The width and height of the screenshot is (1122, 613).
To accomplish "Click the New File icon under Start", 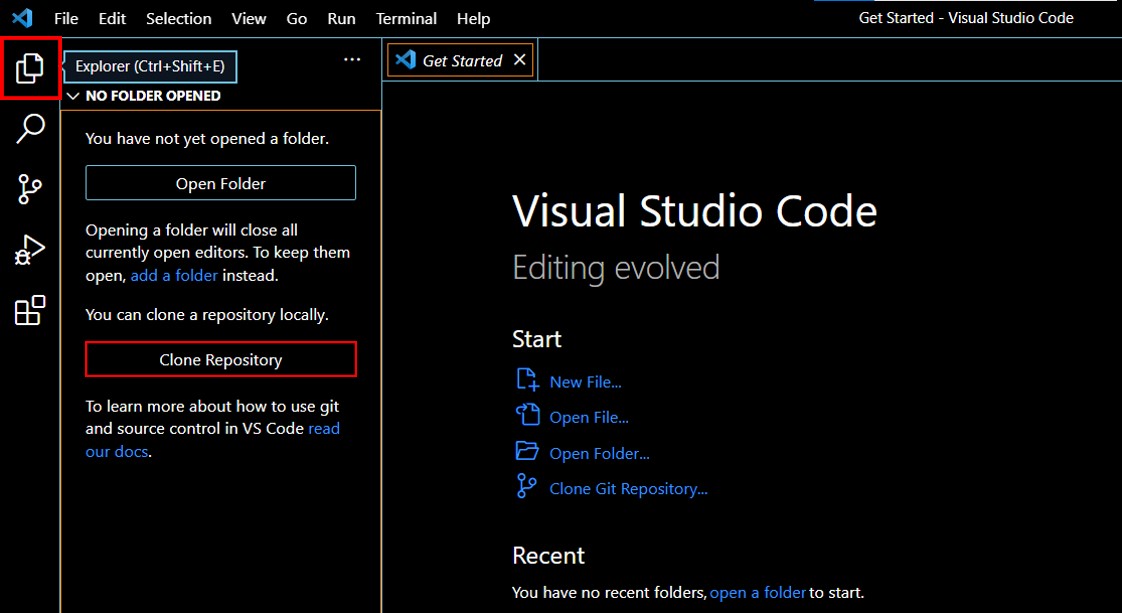I will coord(527,380).
